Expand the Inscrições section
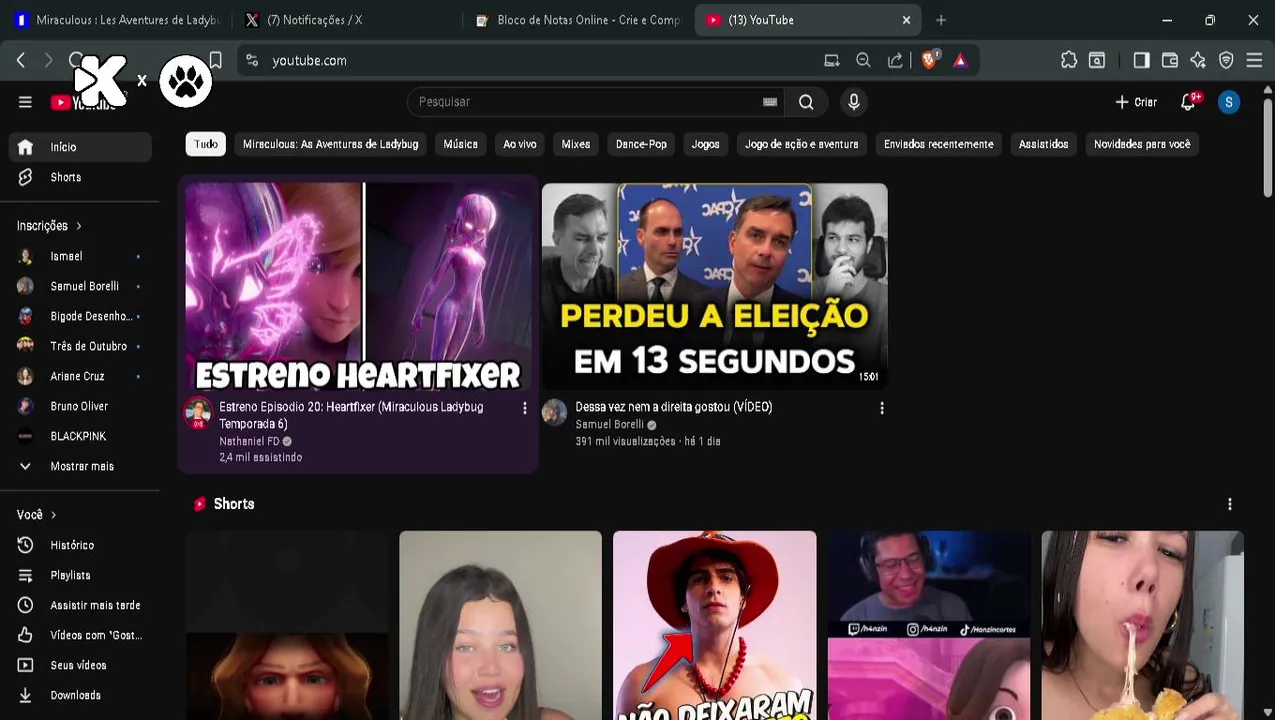 pyautogui.click(x=49, y=226)
